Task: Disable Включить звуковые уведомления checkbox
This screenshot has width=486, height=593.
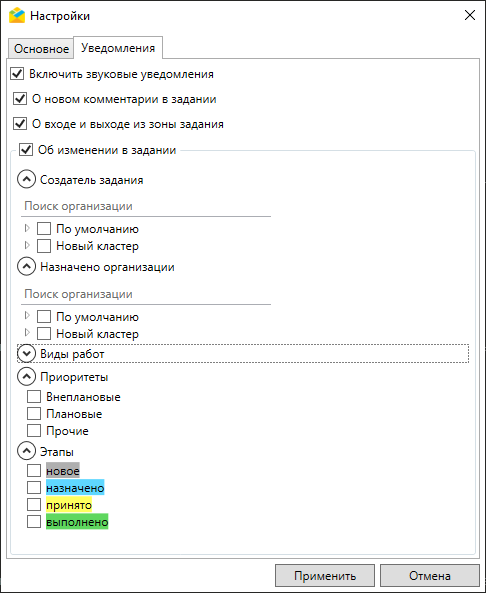Action: [x=17, y=74]
